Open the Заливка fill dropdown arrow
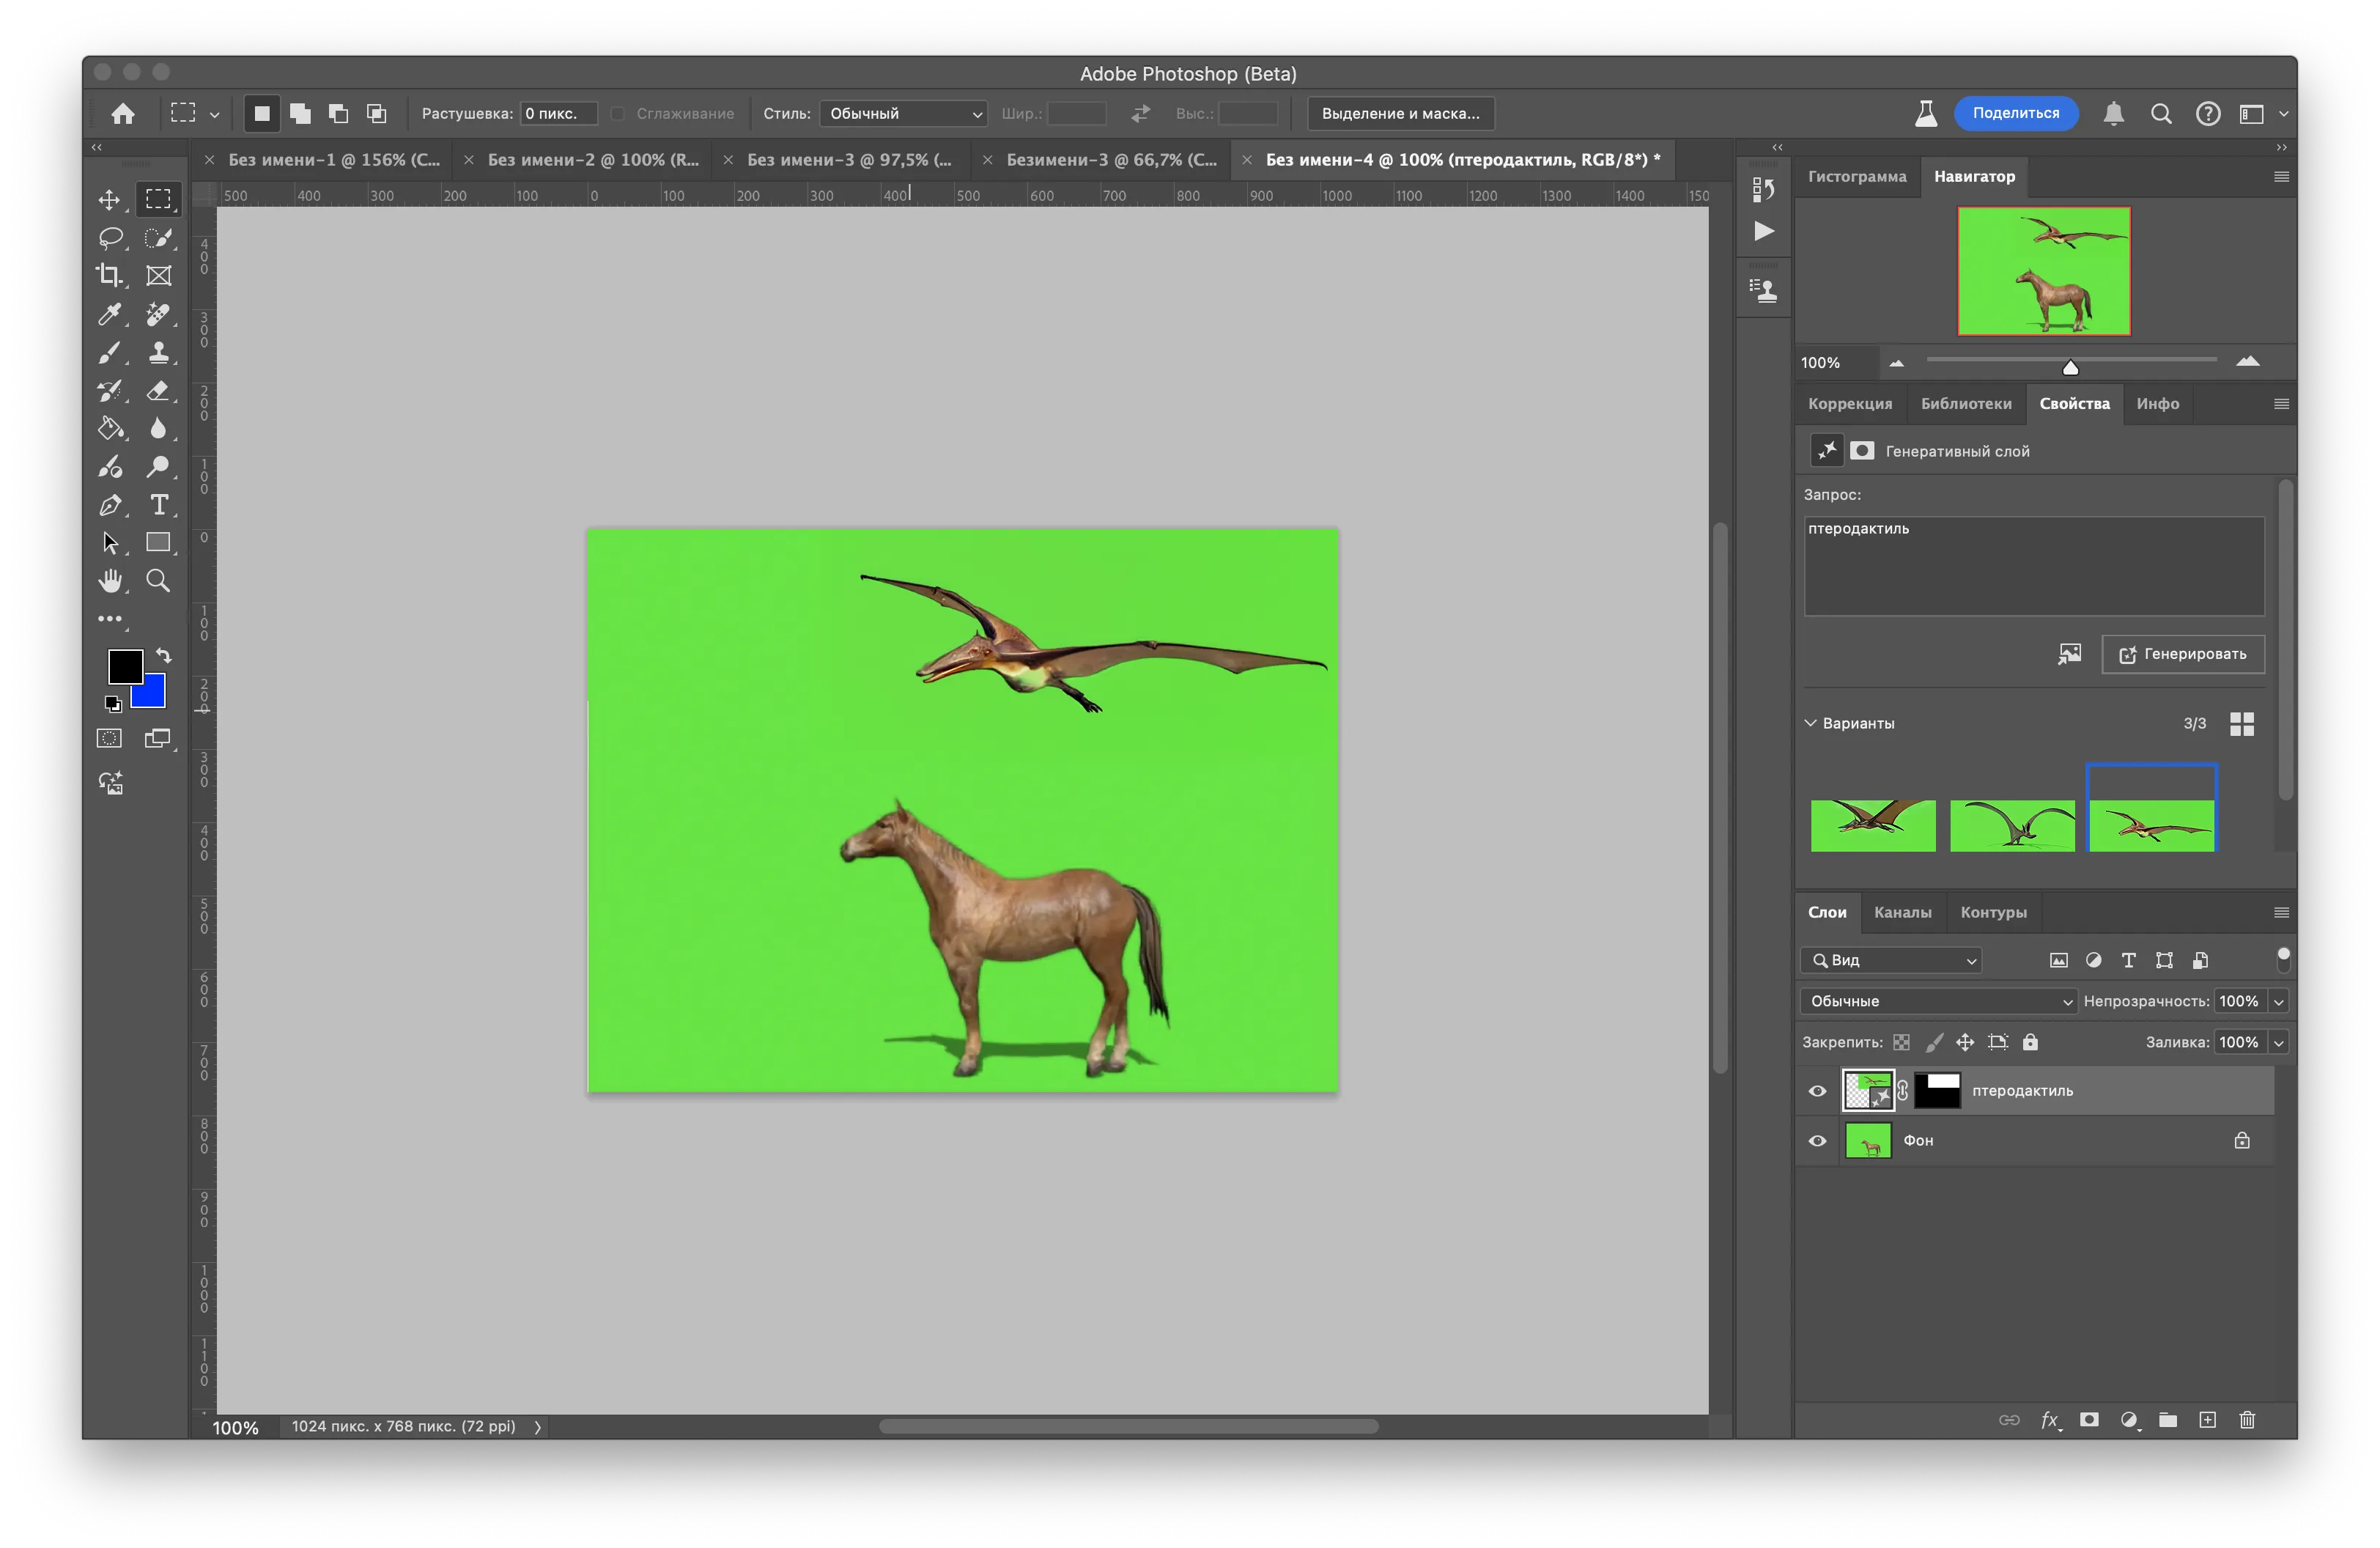 (2278, 1042)
